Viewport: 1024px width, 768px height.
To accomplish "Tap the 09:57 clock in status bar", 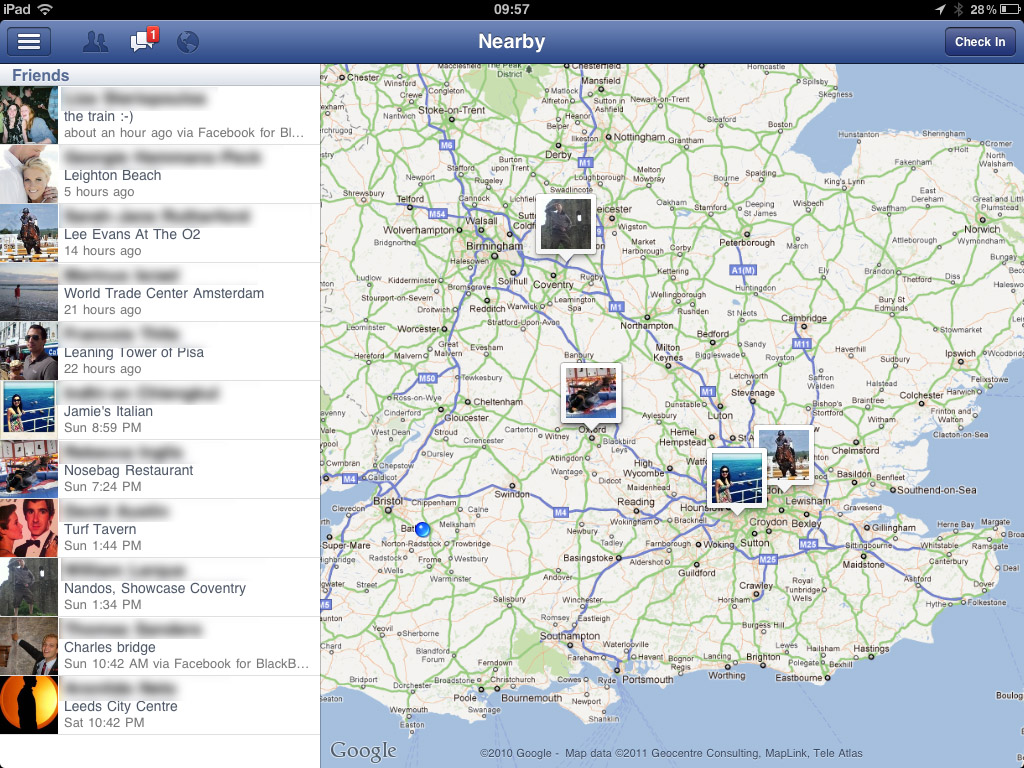I will point(511,9).
